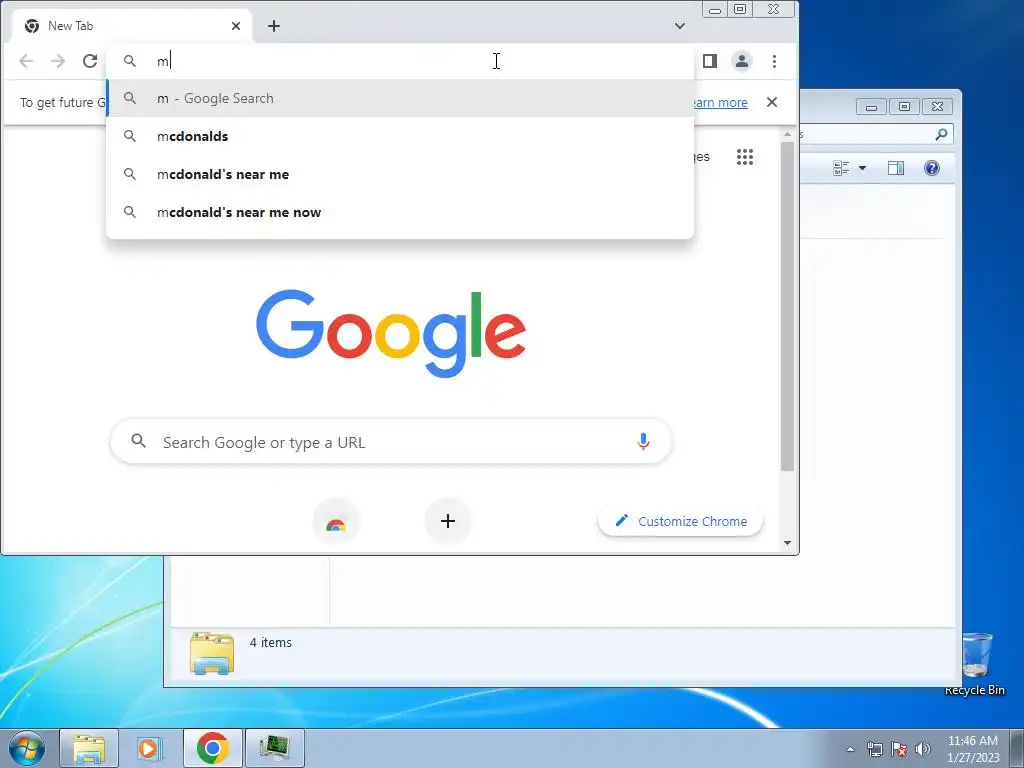Choose the 'm - Google Search' suggestion
1024x768 pixels.
pyautogui.click(x=400, y=98)
